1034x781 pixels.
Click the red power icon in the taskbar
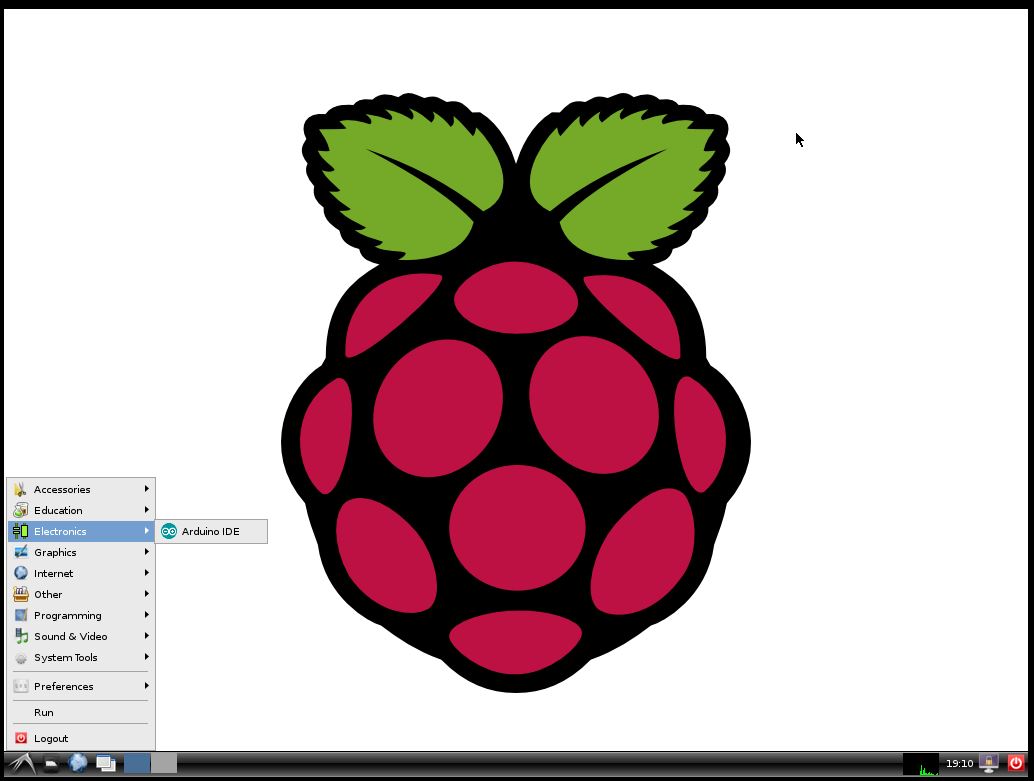point(1016,763)
